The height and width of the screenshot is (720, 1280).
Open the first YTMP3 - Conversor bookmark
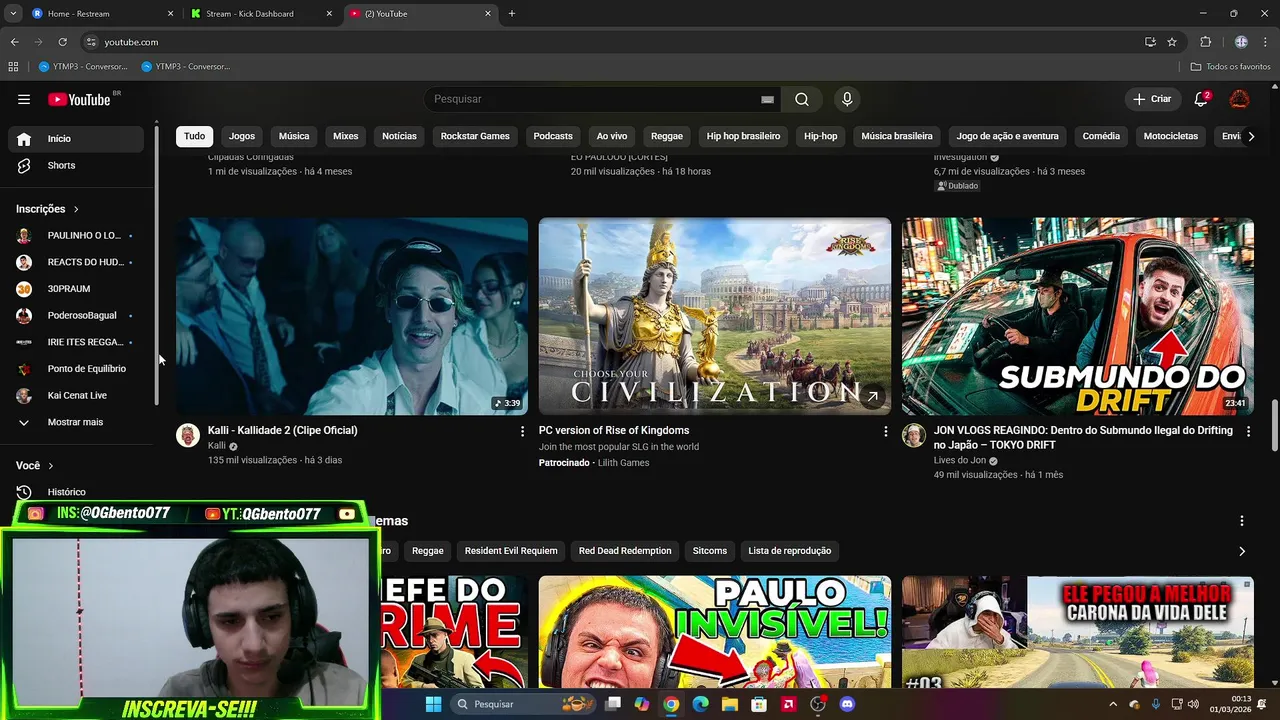(83, 67)
